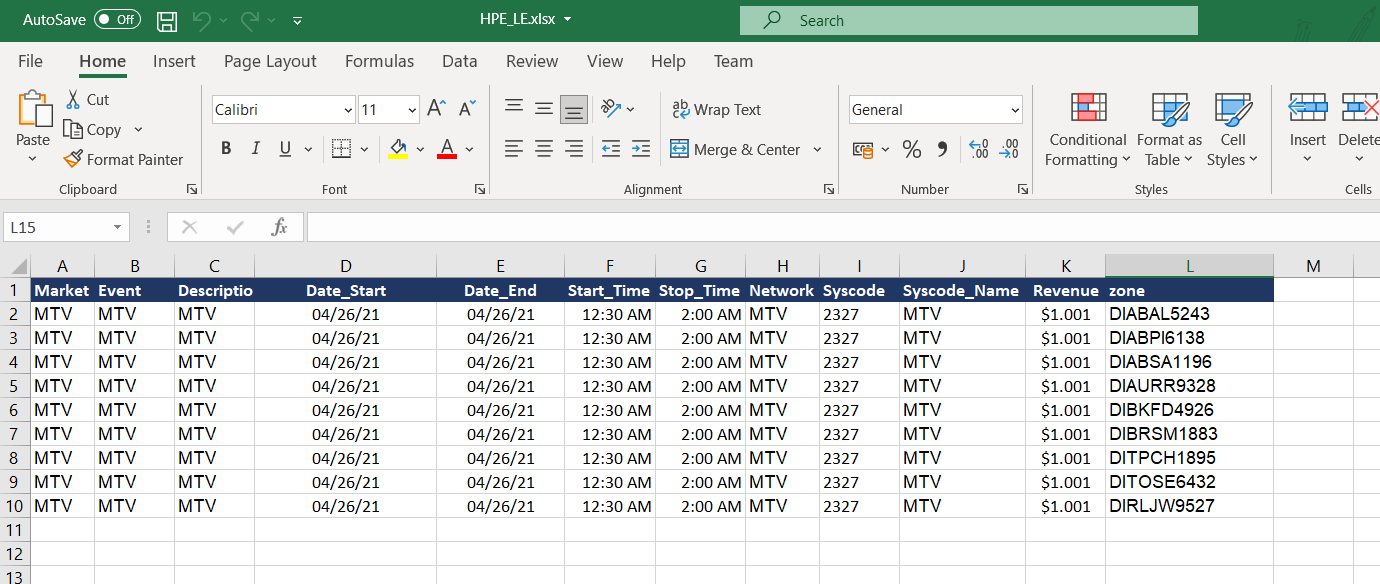Open Clipboard pane dialog launcher
The image size is (1380, 584).
coord(191,189)
